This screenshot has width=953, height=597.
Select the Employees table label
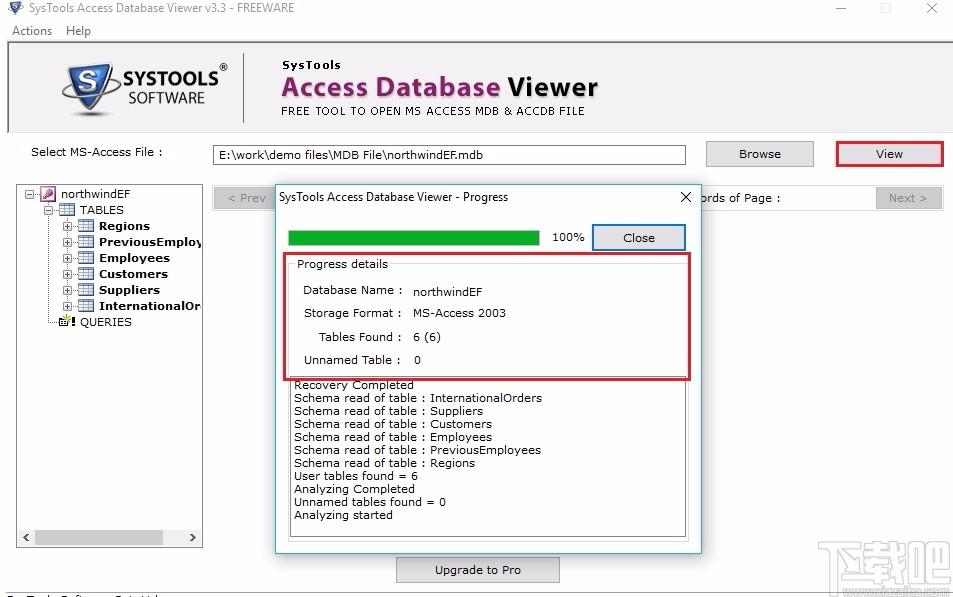(x=134, y=258)
